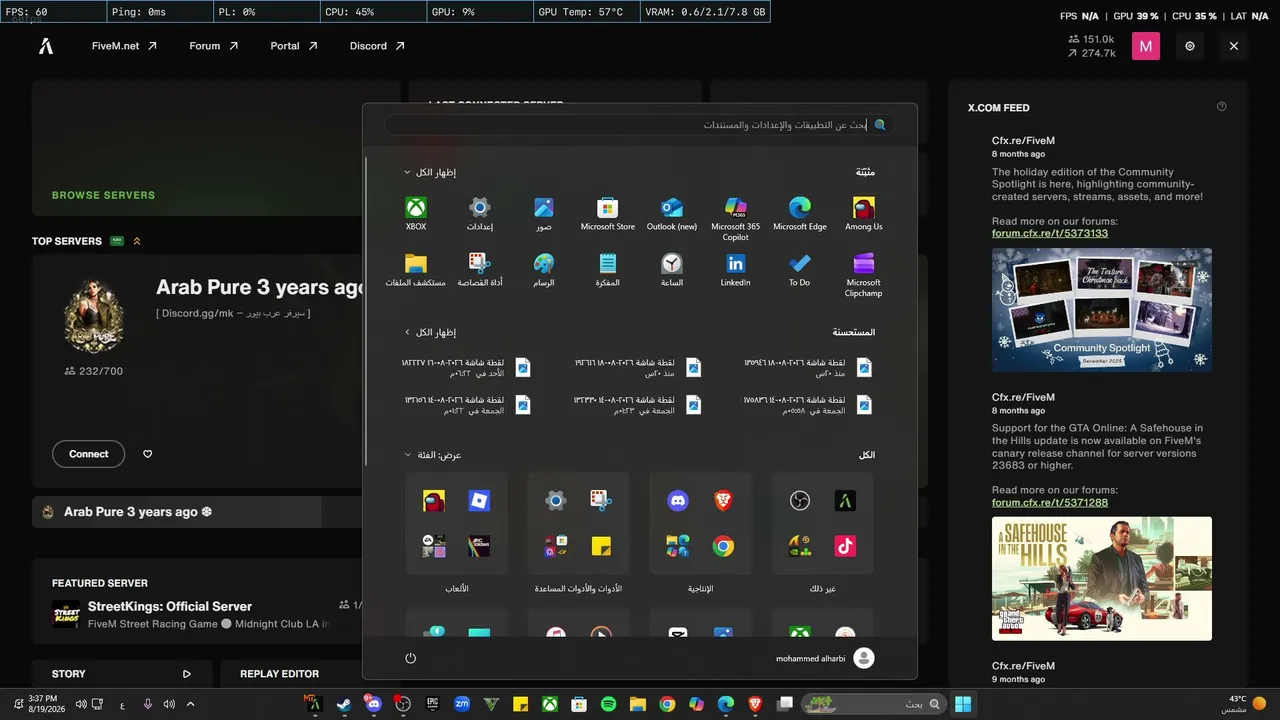The image size is (1280, 720).
Task: Expand the Top Servers sort chevron
Action: click(137, 241)
